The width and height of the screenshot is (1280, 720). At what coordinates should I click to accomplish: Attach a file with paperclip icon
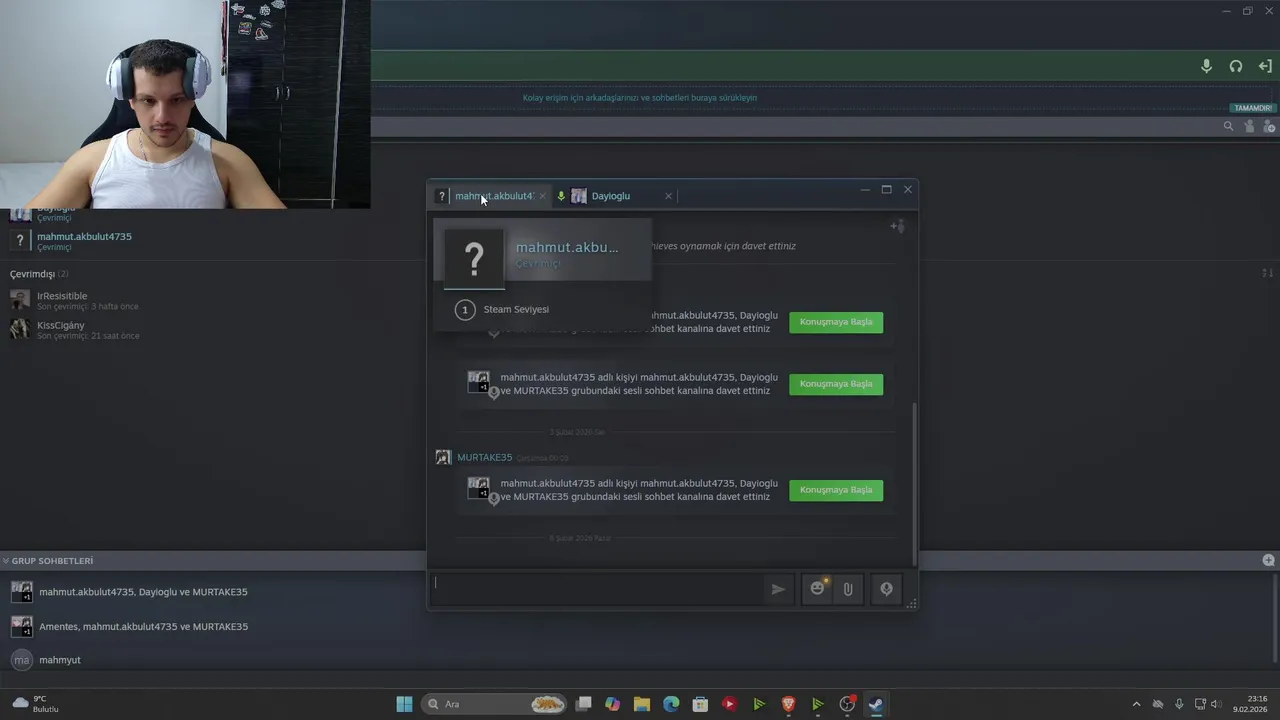[848, 589]
